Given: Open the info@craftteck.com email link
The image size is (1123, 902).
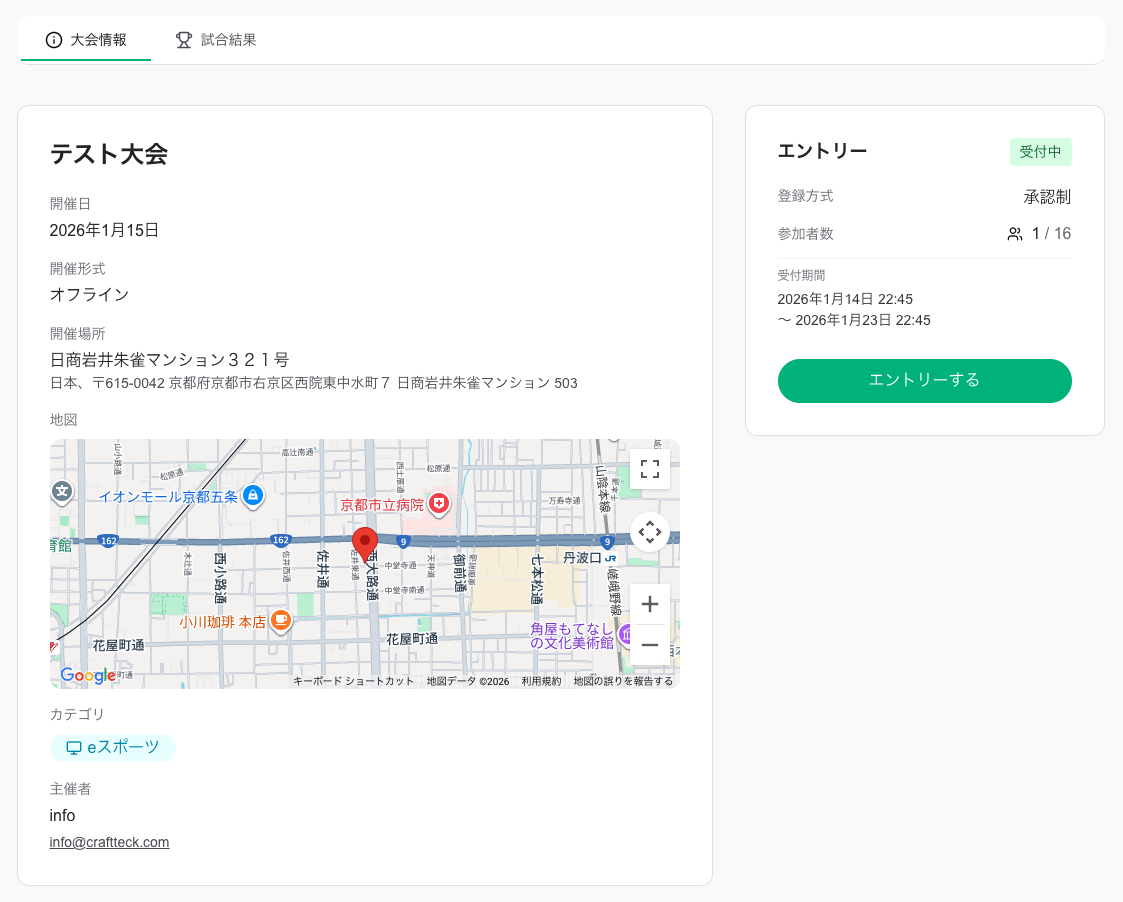Looking at the screenshot, I should [x=109, y=842].
